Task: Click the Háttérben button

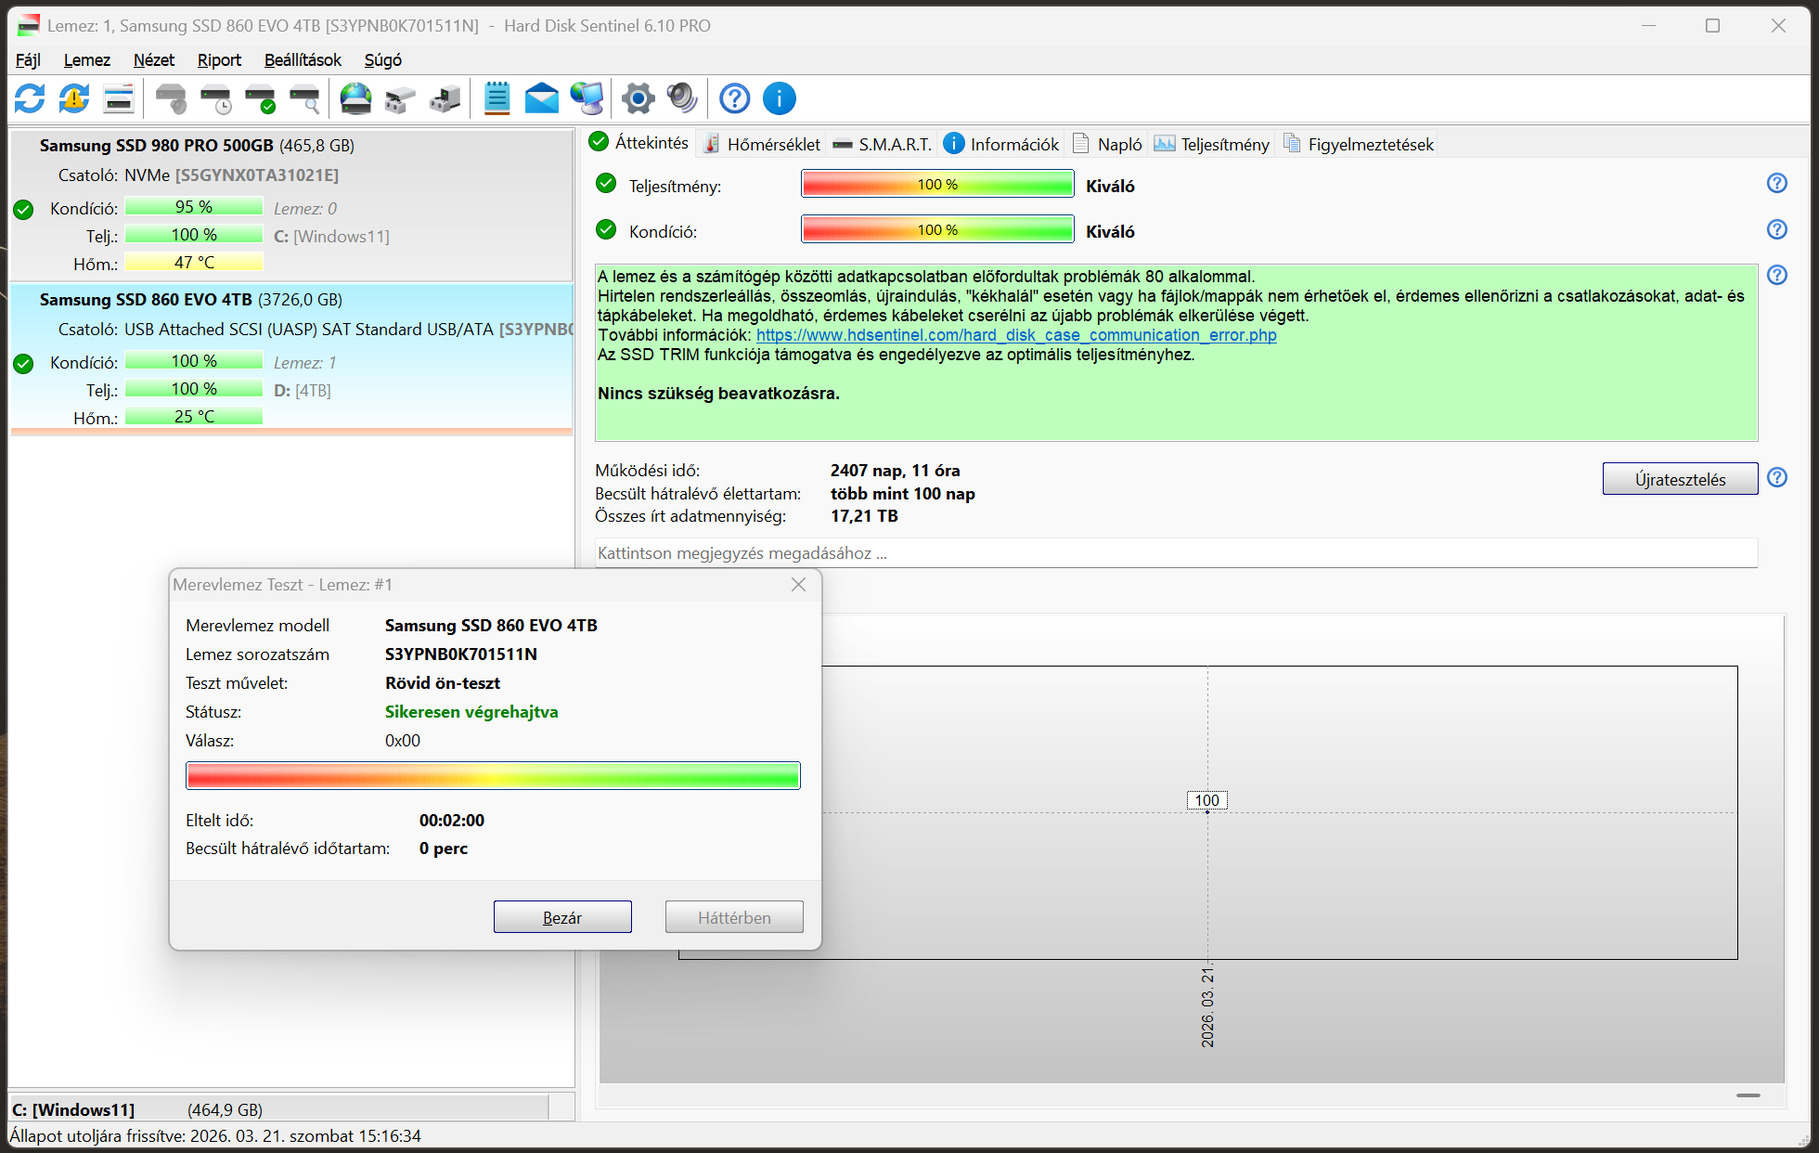Action: pyautogui.click(x=734, y=917)
